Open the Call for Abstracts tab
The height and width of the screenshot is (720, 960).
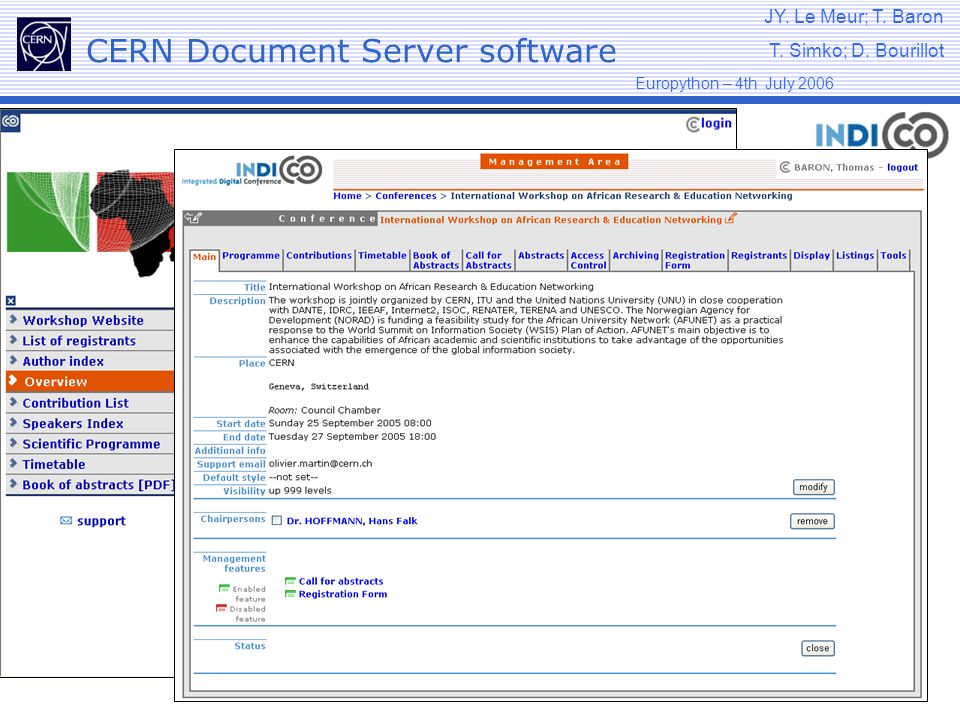point(488,260)
